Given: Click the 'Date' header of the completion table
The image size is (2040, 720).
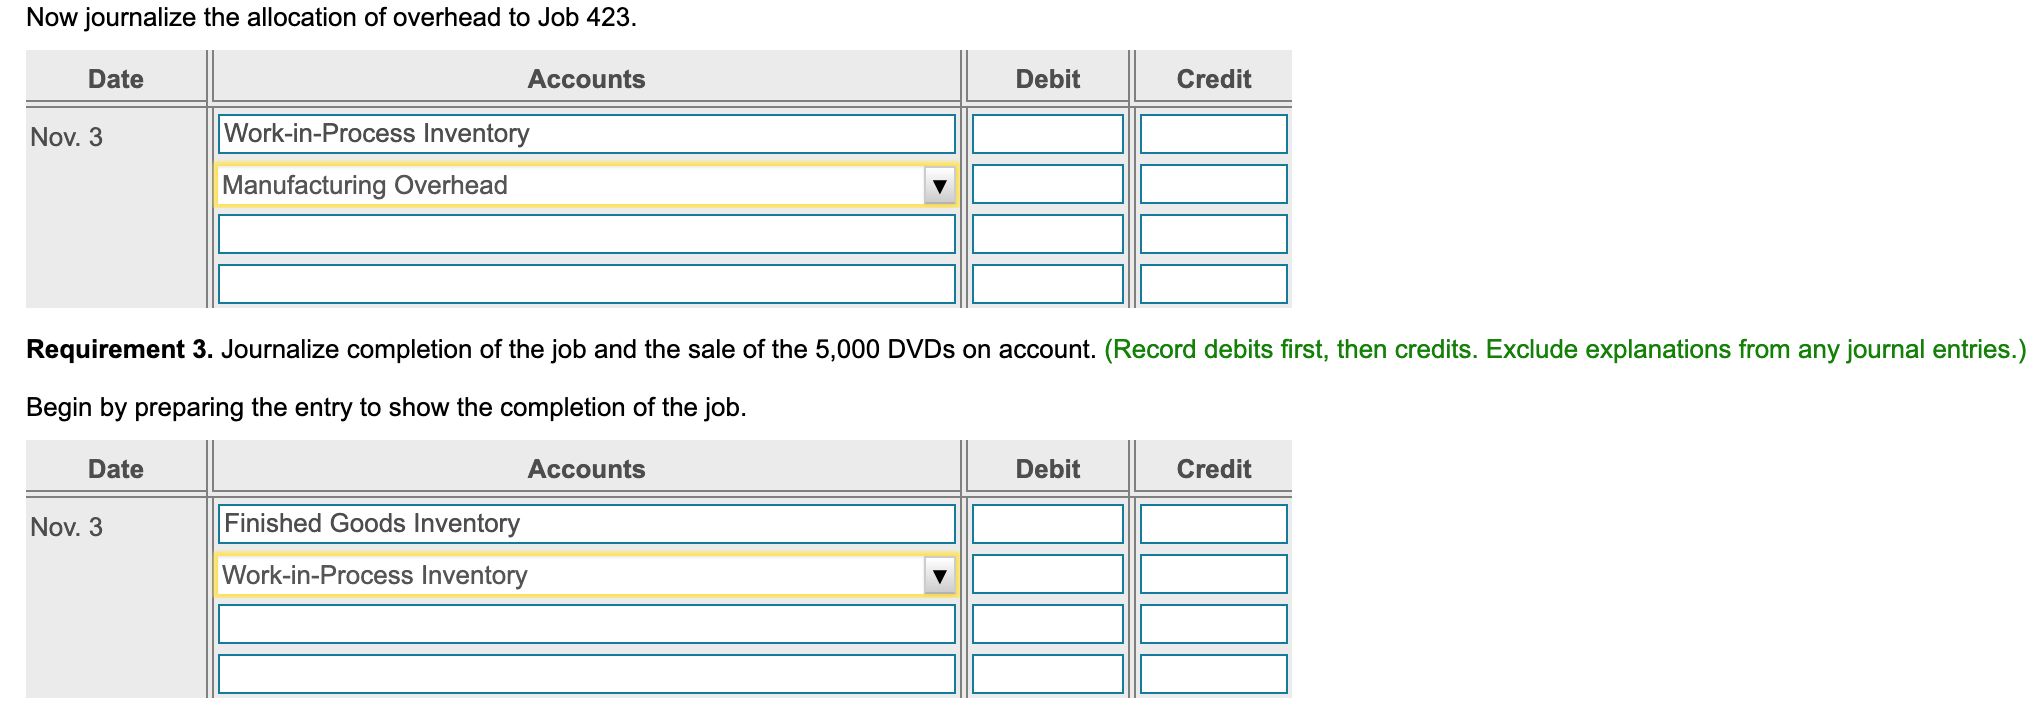Looking at the screenshot, I should 116,469.
